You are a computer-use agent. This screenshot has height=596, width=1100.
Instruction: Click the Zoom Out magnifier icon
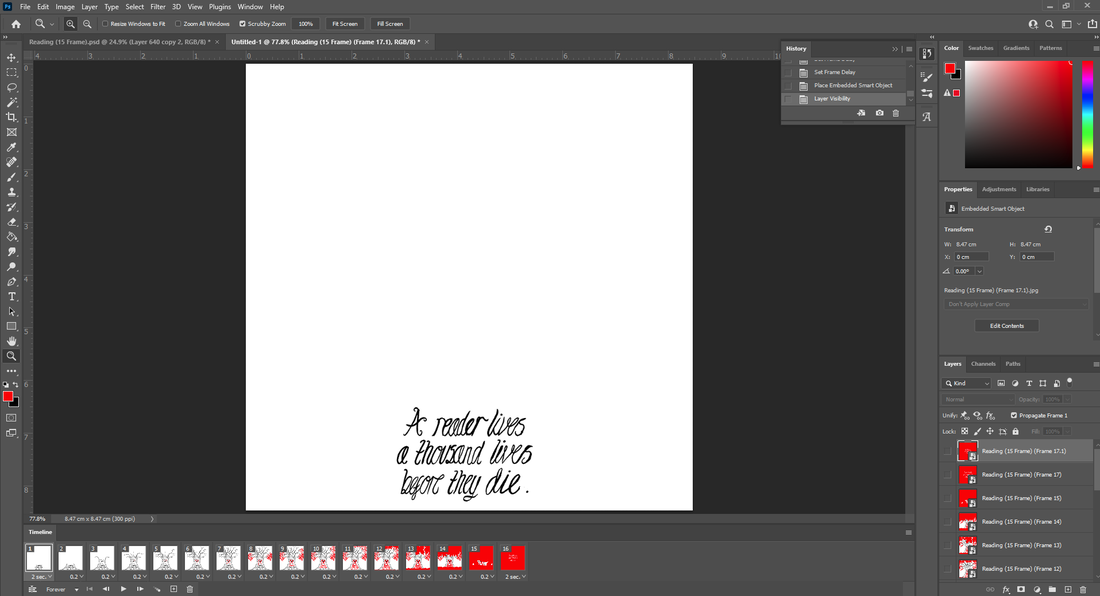[88, 23]
